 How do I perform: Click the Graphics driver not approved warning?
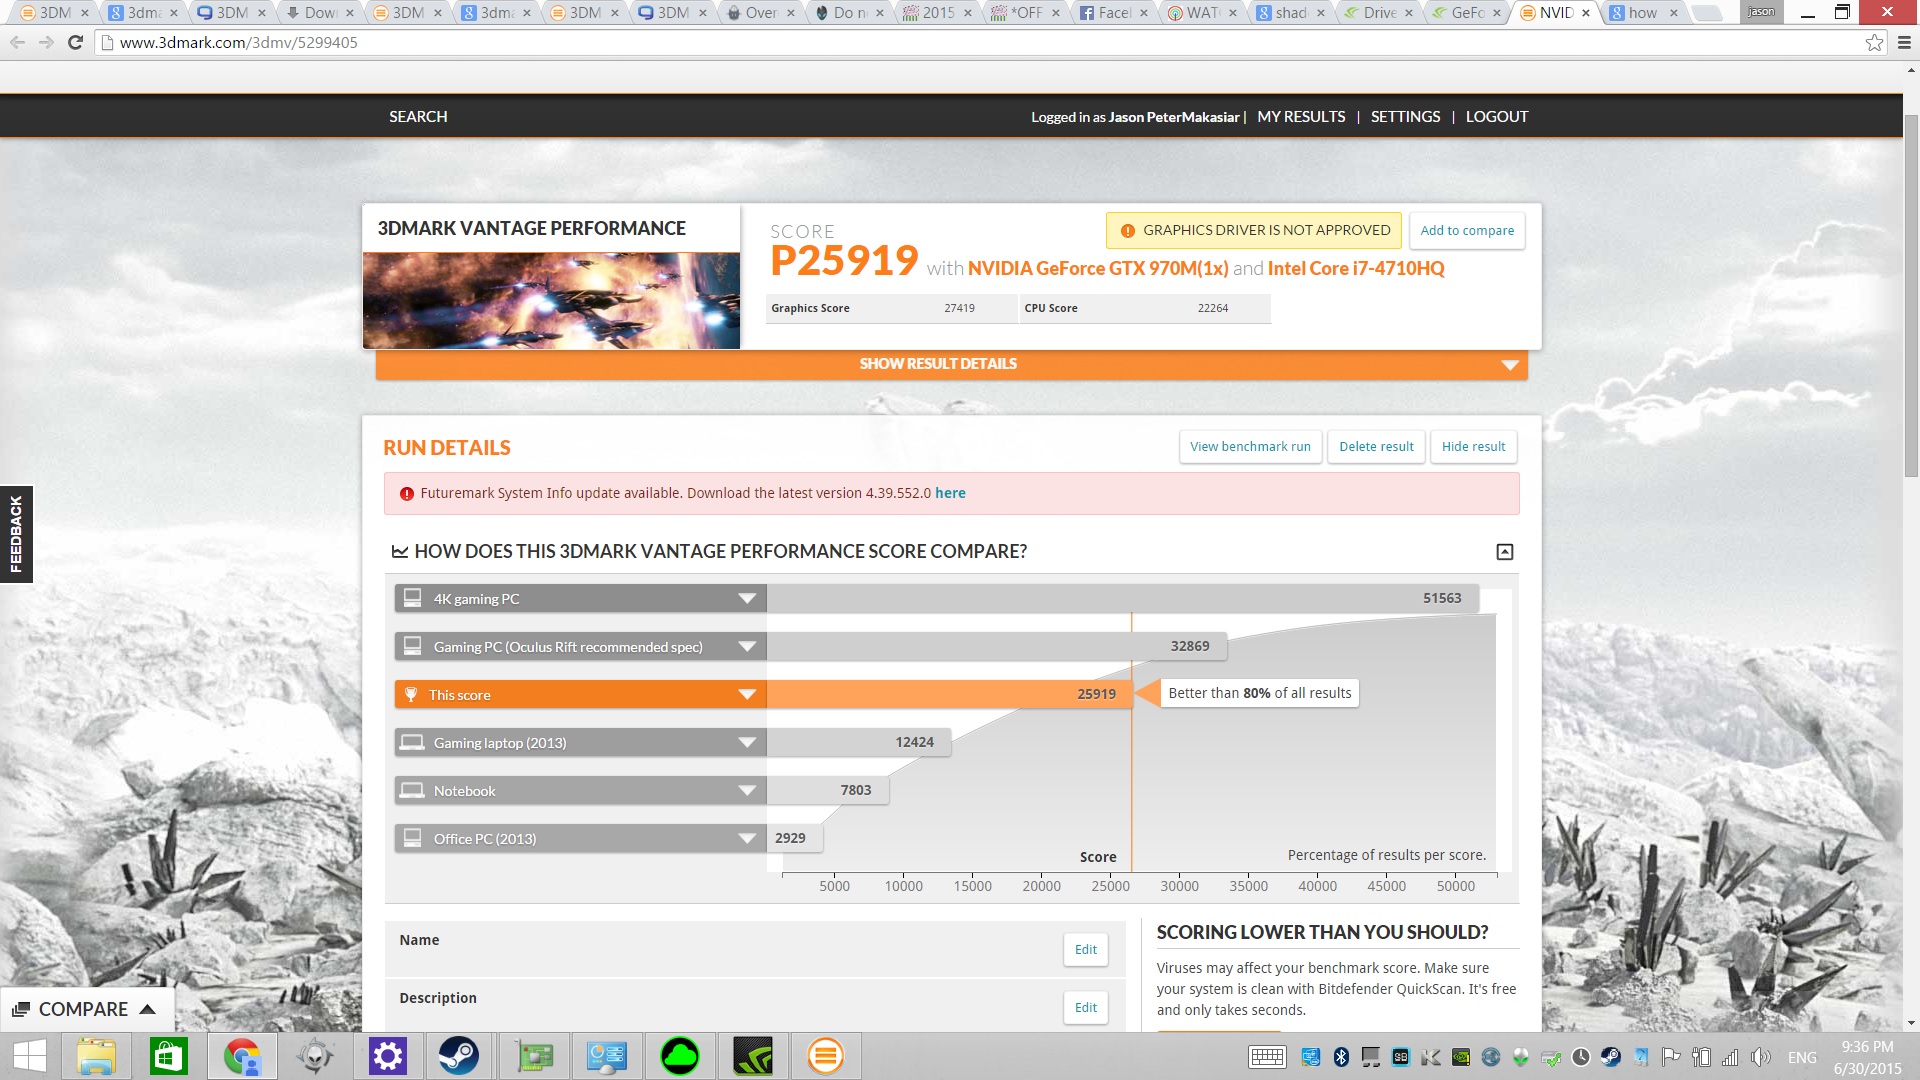click(1254, 231)
